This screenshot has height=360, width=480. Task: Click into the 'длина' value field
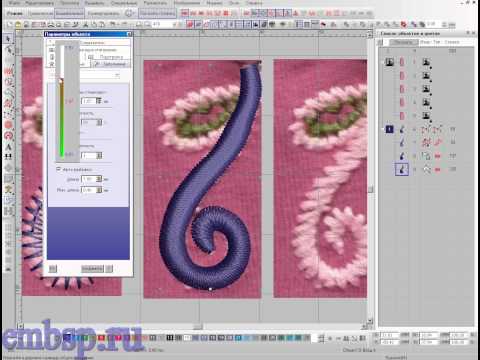point(89,179)
